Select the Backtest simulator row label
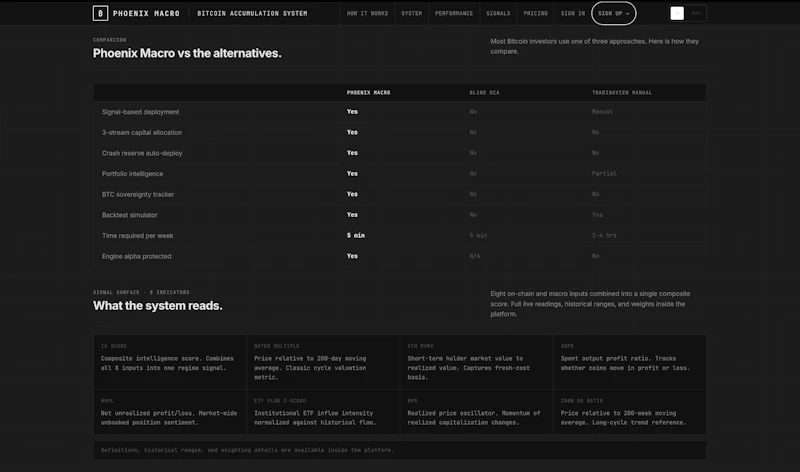800x472 pixels. coord(130,215)
